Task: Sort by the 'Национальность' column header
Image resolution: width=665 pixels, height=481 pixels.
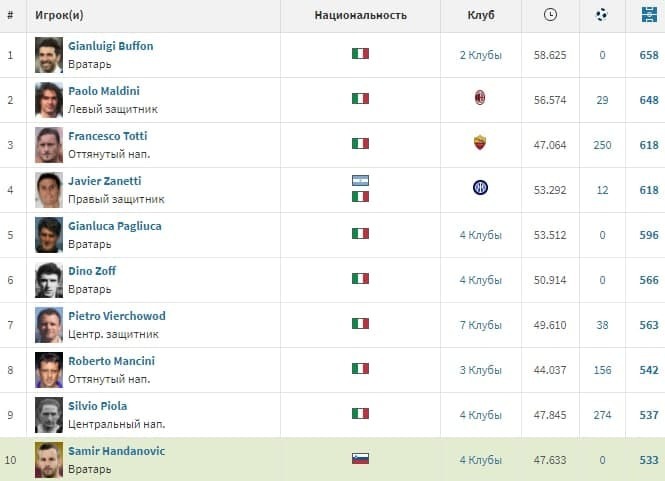Action: tap(360, 15)
